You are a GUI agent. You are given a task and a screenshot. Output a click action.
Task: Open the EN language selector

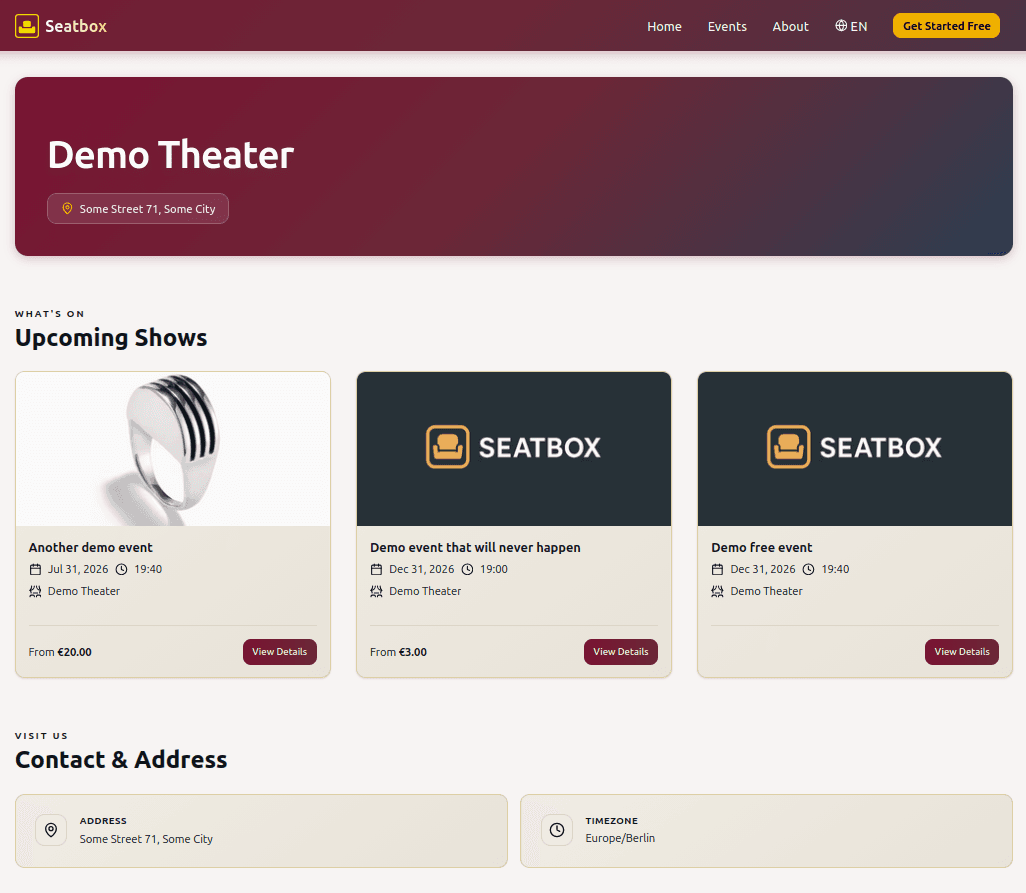coord(851,26)
